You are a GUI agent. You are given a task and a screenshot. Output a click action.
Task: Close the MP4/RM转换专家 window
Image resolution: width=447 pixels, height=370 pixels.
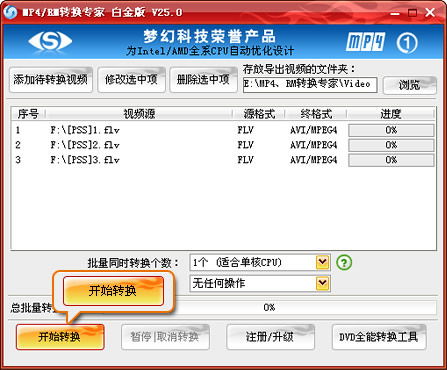click(430, 13)
